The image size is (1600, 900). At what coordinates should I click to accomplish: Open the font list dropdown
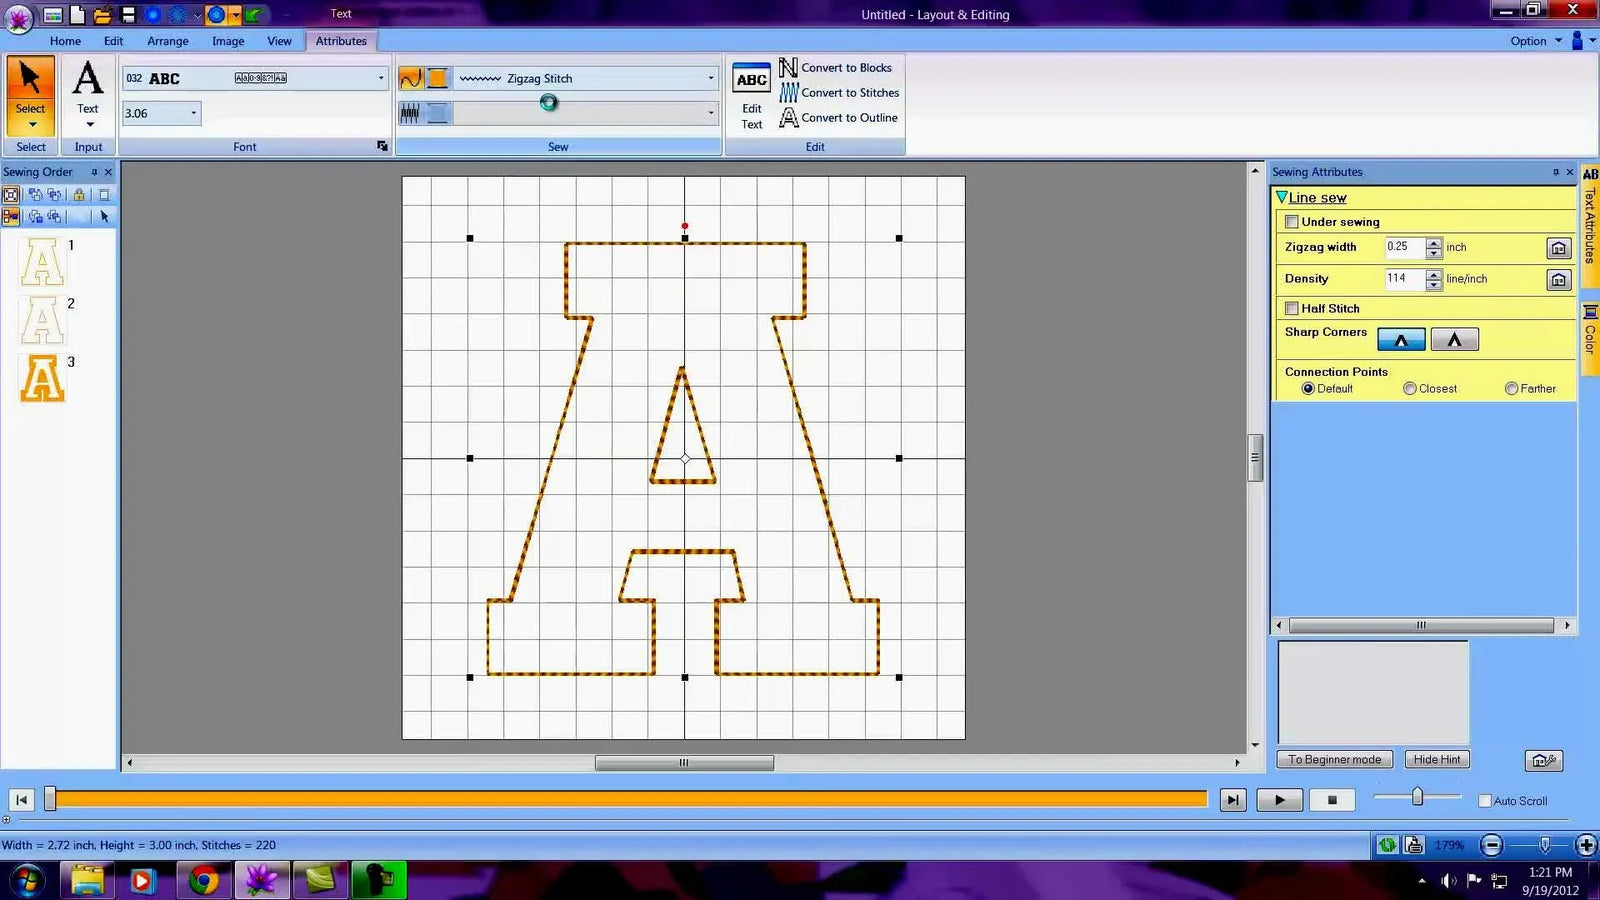(x=380, y=78)
